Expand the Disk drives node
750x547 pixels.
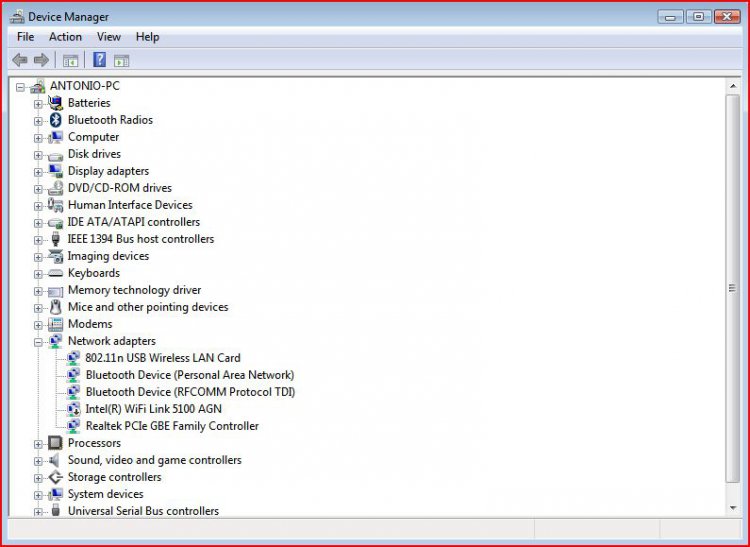pyautogui.click(x=38, y=155)
